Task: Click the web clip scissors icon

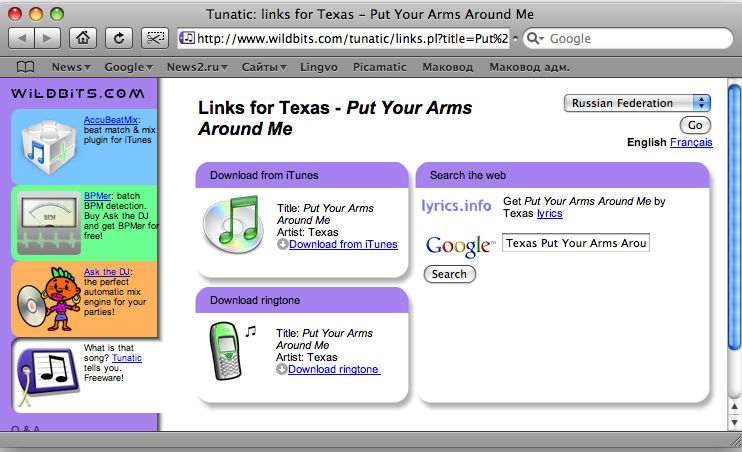Action: (x=155, y=38)
